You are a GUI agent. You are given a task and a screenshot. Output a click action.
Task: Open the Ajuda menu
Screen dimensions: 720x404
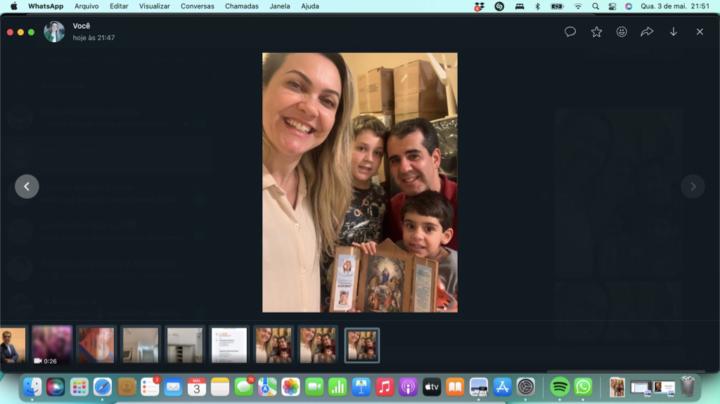pyautogui.click(x=310, y=6)
